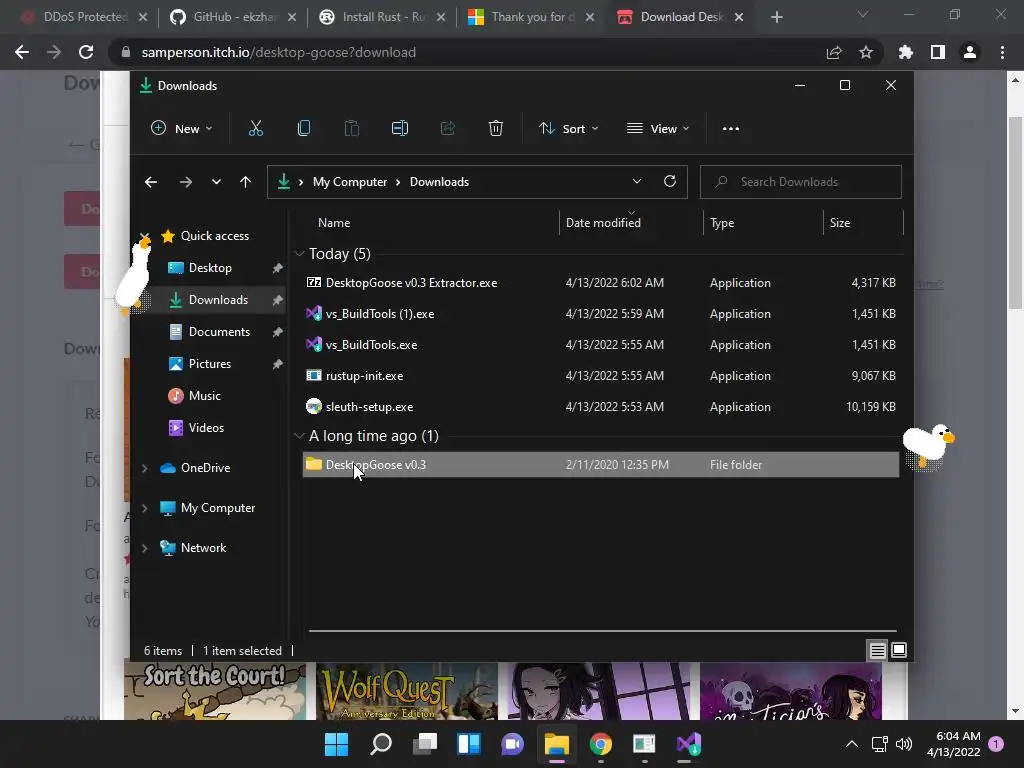1024x768 pixels.
Task: Click Chrome address bar URL
Action: (x=278, y=52)
